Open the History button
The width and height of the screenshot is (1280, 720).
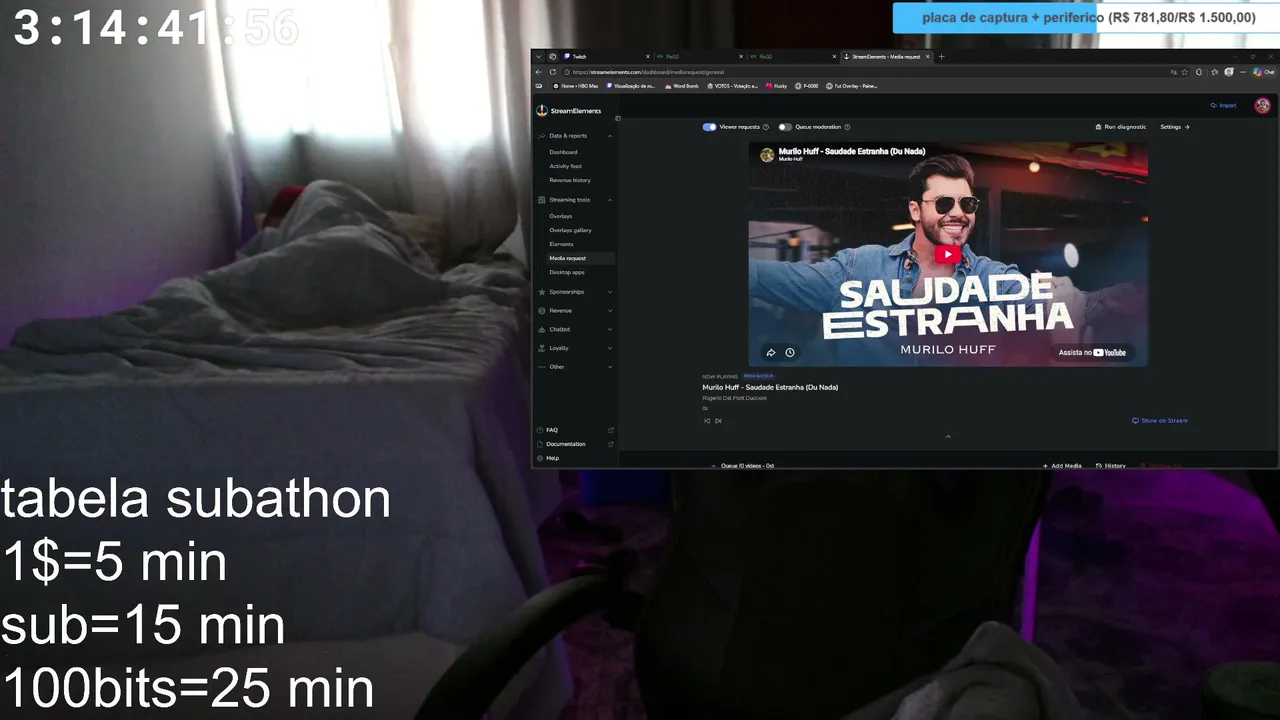tap(1111, 466)
